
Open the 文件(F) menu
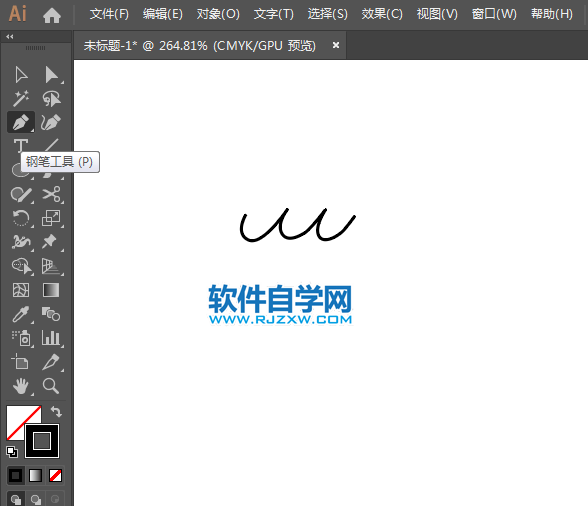pos(109,14)
